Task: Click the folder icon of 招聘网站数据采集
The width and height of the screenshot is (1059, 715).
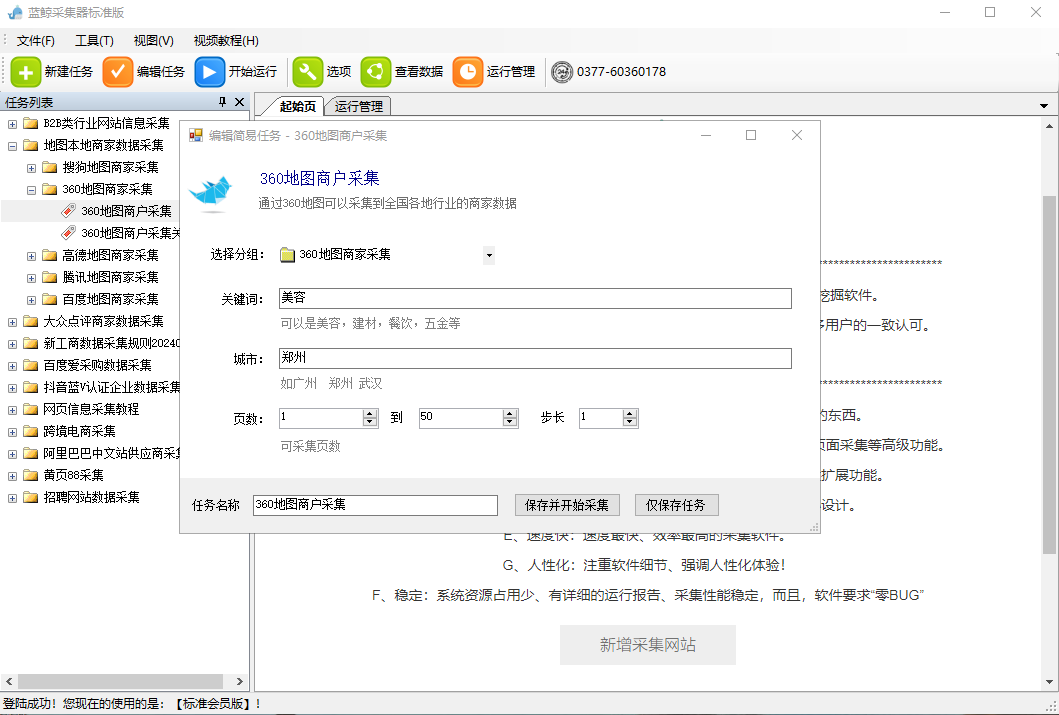Action: pyautogui.click(x=30, y=498)
